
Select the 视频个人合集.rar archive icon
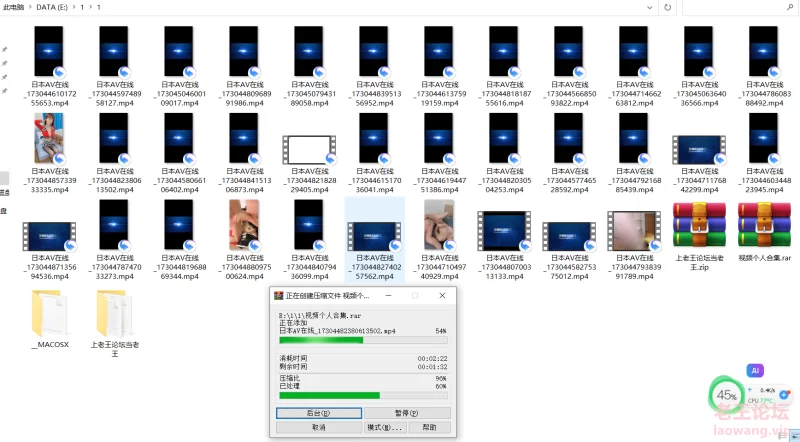[764, 224]
